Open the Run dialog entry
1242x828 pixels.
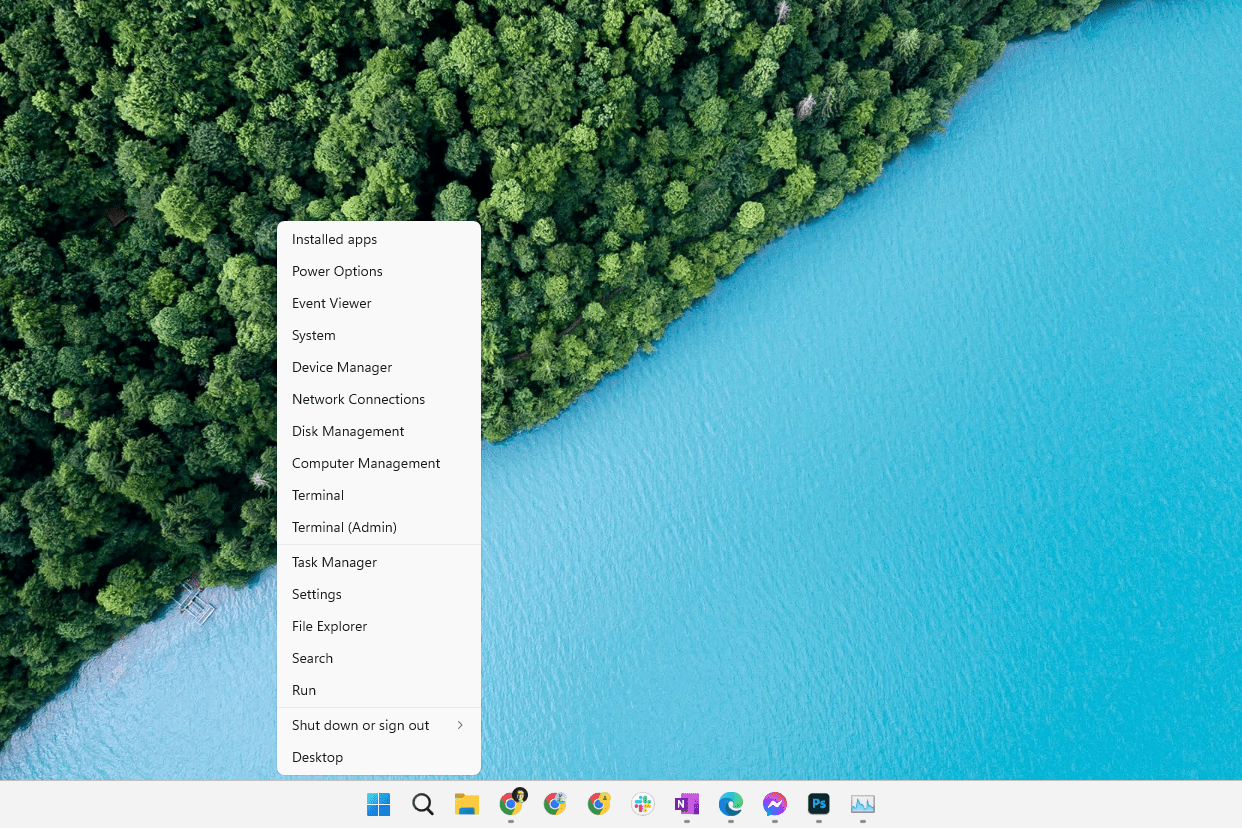coord(379,690)
